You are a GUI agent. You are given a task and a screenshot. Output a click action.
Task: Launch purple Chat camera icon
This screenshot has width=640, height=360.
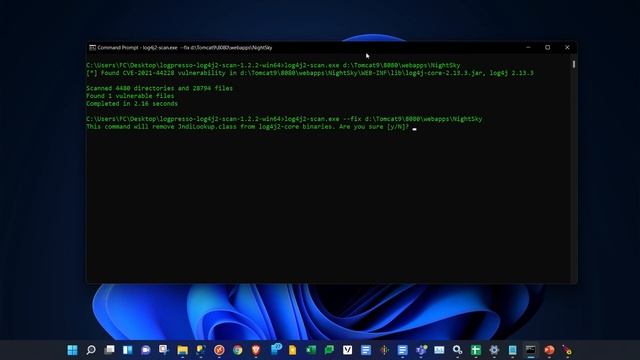pyautogui.click(x=146, y=350)
